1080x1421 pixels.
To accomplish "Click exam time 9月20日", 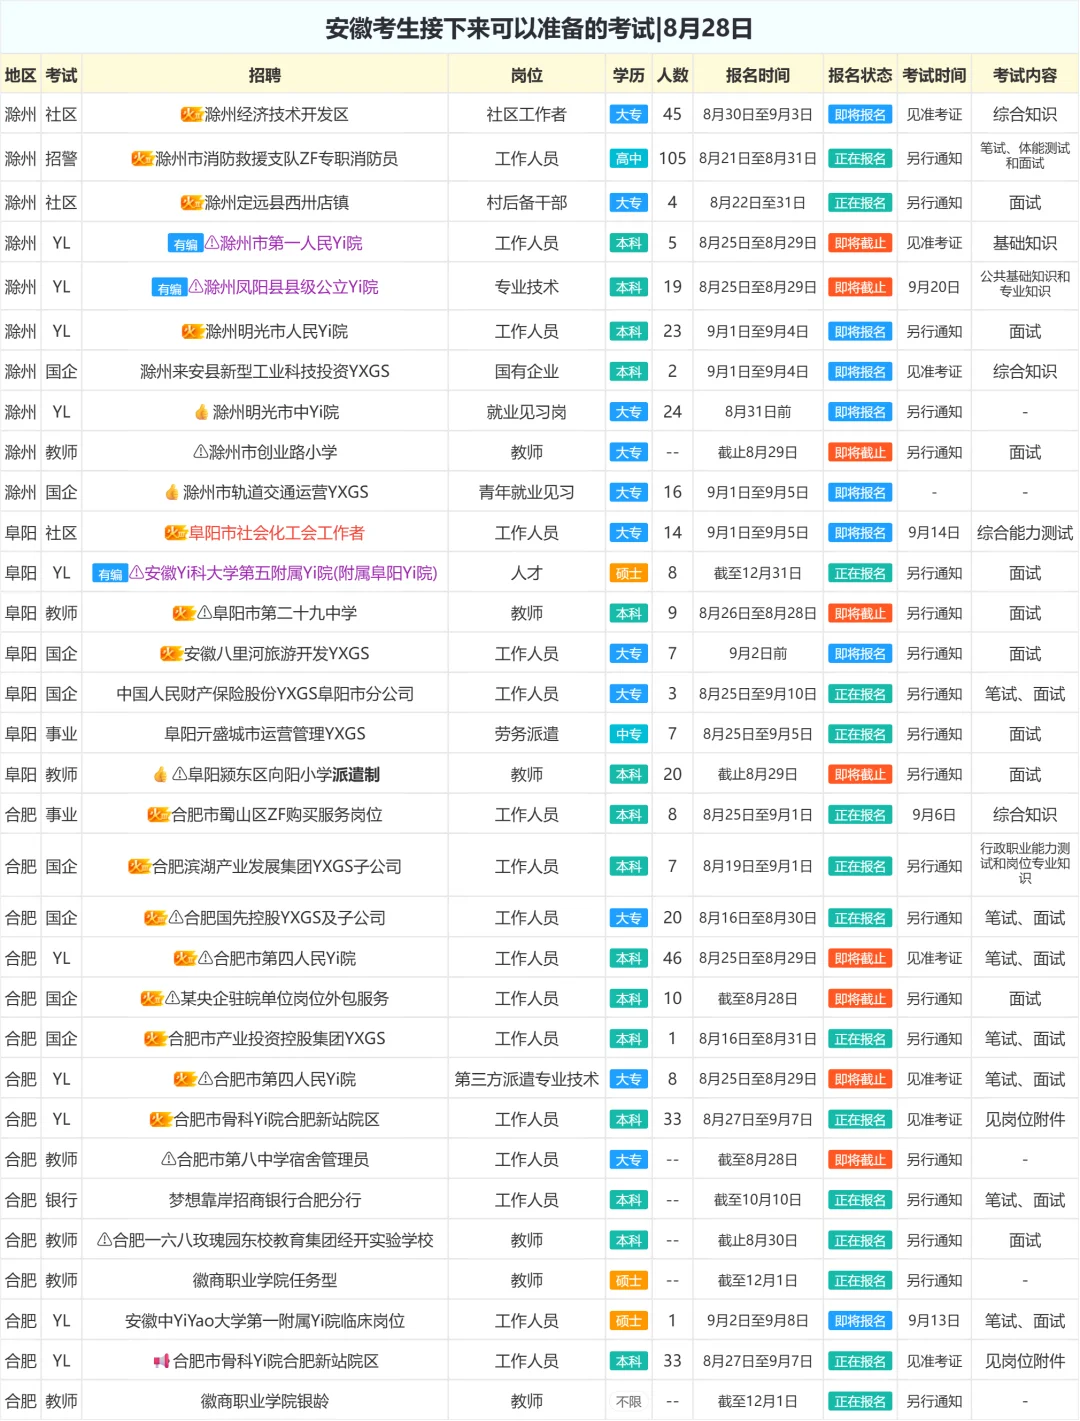I will pyautogui.click(x=934, y=287).
